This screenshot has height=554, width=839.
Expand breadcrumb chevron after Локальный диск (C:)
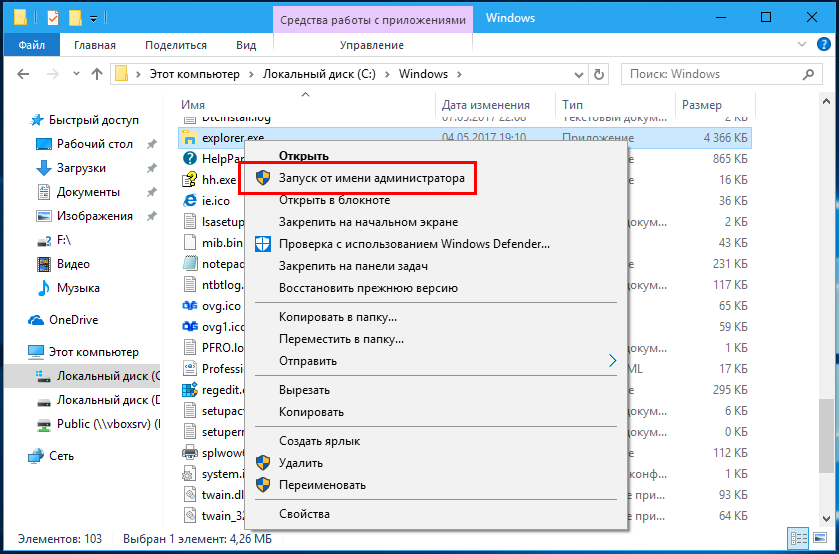pyautogui.click(x=387, y=74)
